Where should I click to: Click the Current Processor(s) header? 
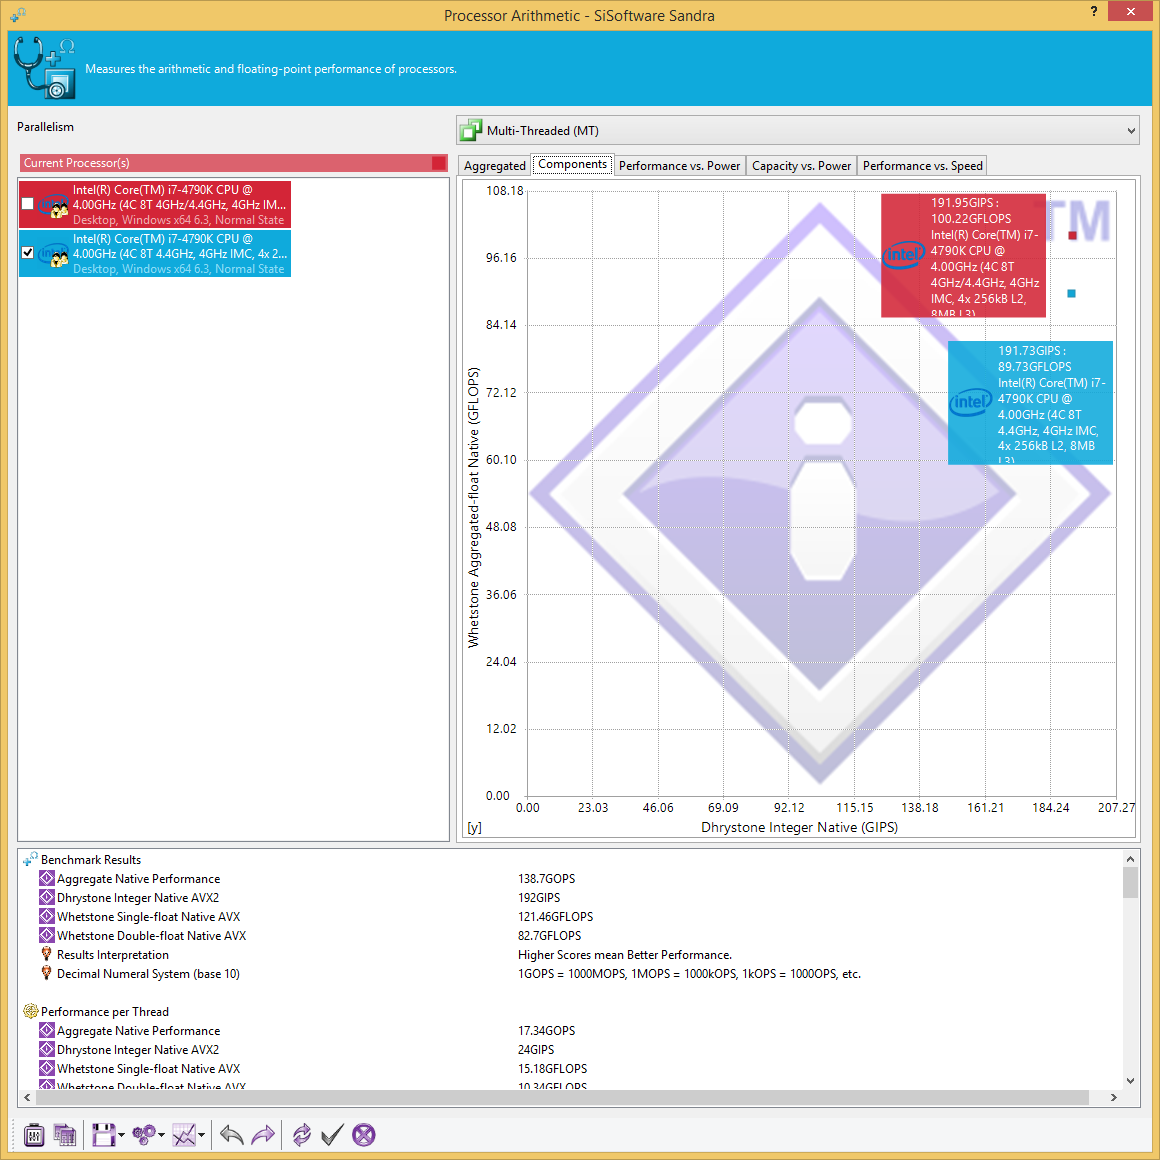tap(233, 163)
